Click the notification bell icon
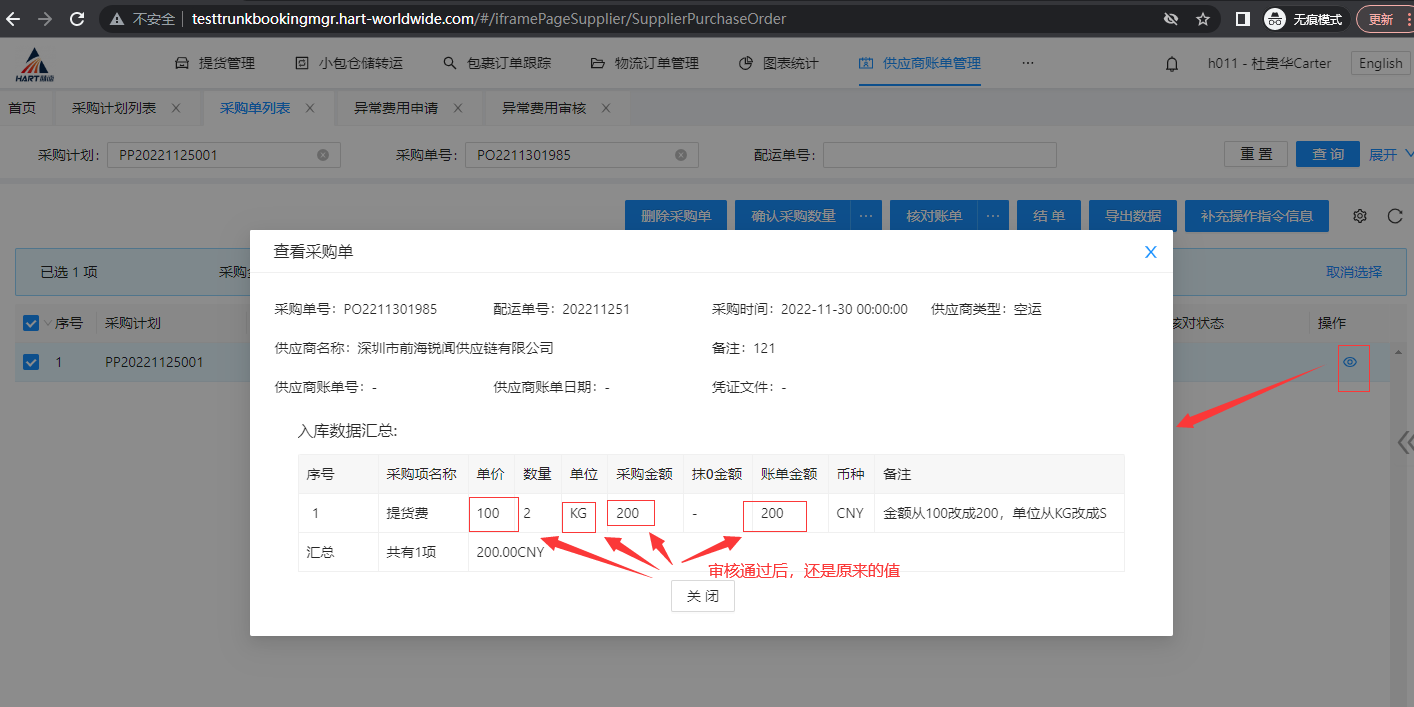The width and height of the screenshot is (1414, 707). coord(1172,64)
